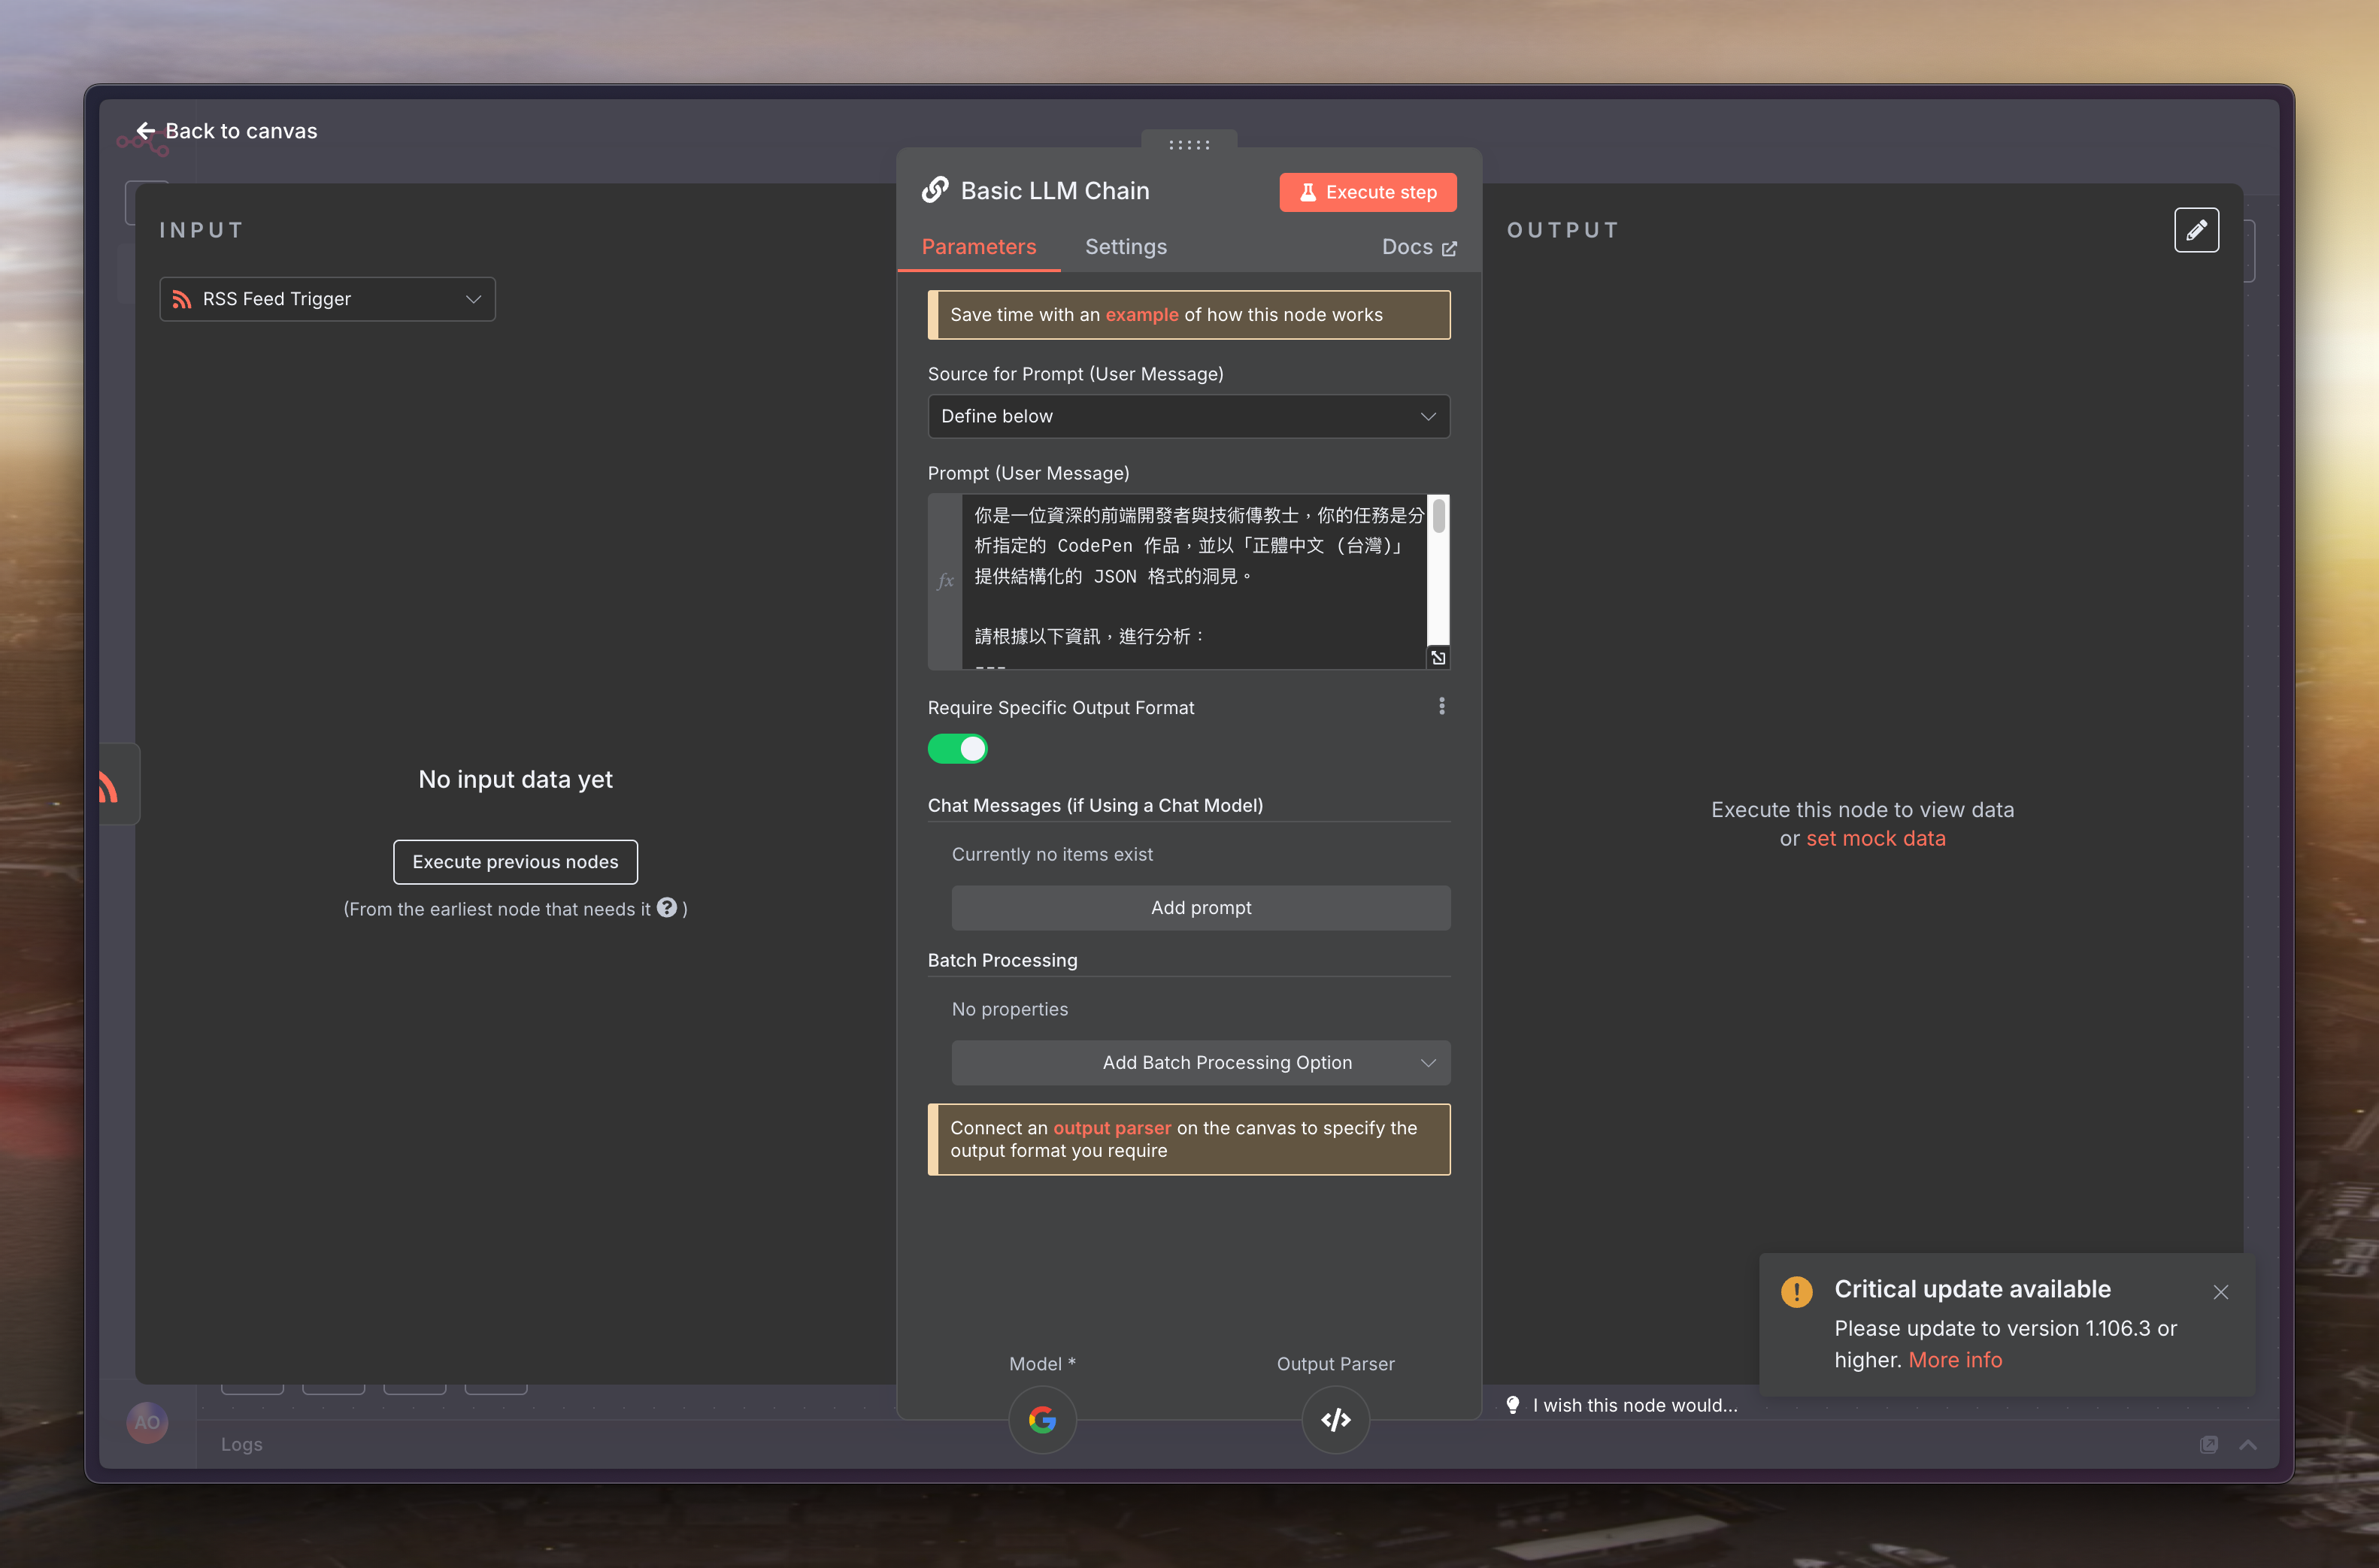Click the prompt text area scrollbar
This screenshot has width=2379, height=1568.
click(1438, 517)
